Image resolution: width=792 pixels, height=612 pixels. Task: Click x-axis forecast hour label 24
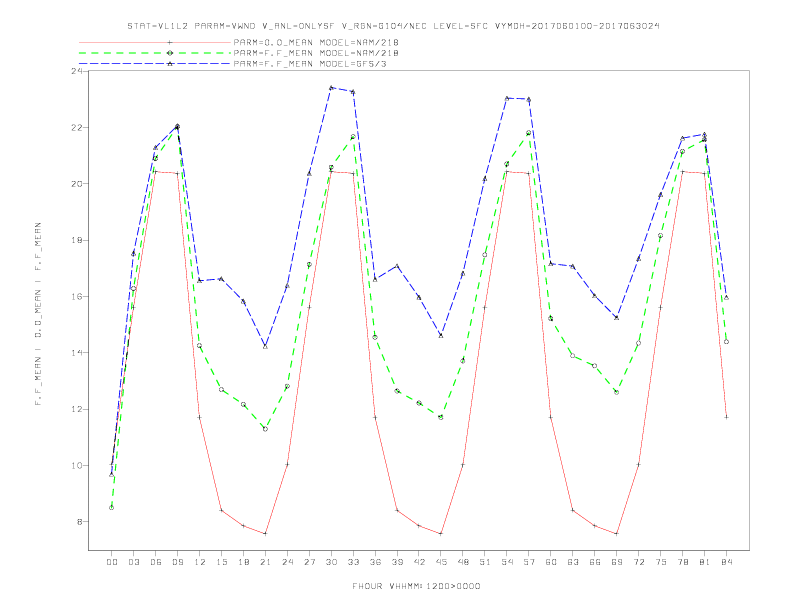coord(287,562)
